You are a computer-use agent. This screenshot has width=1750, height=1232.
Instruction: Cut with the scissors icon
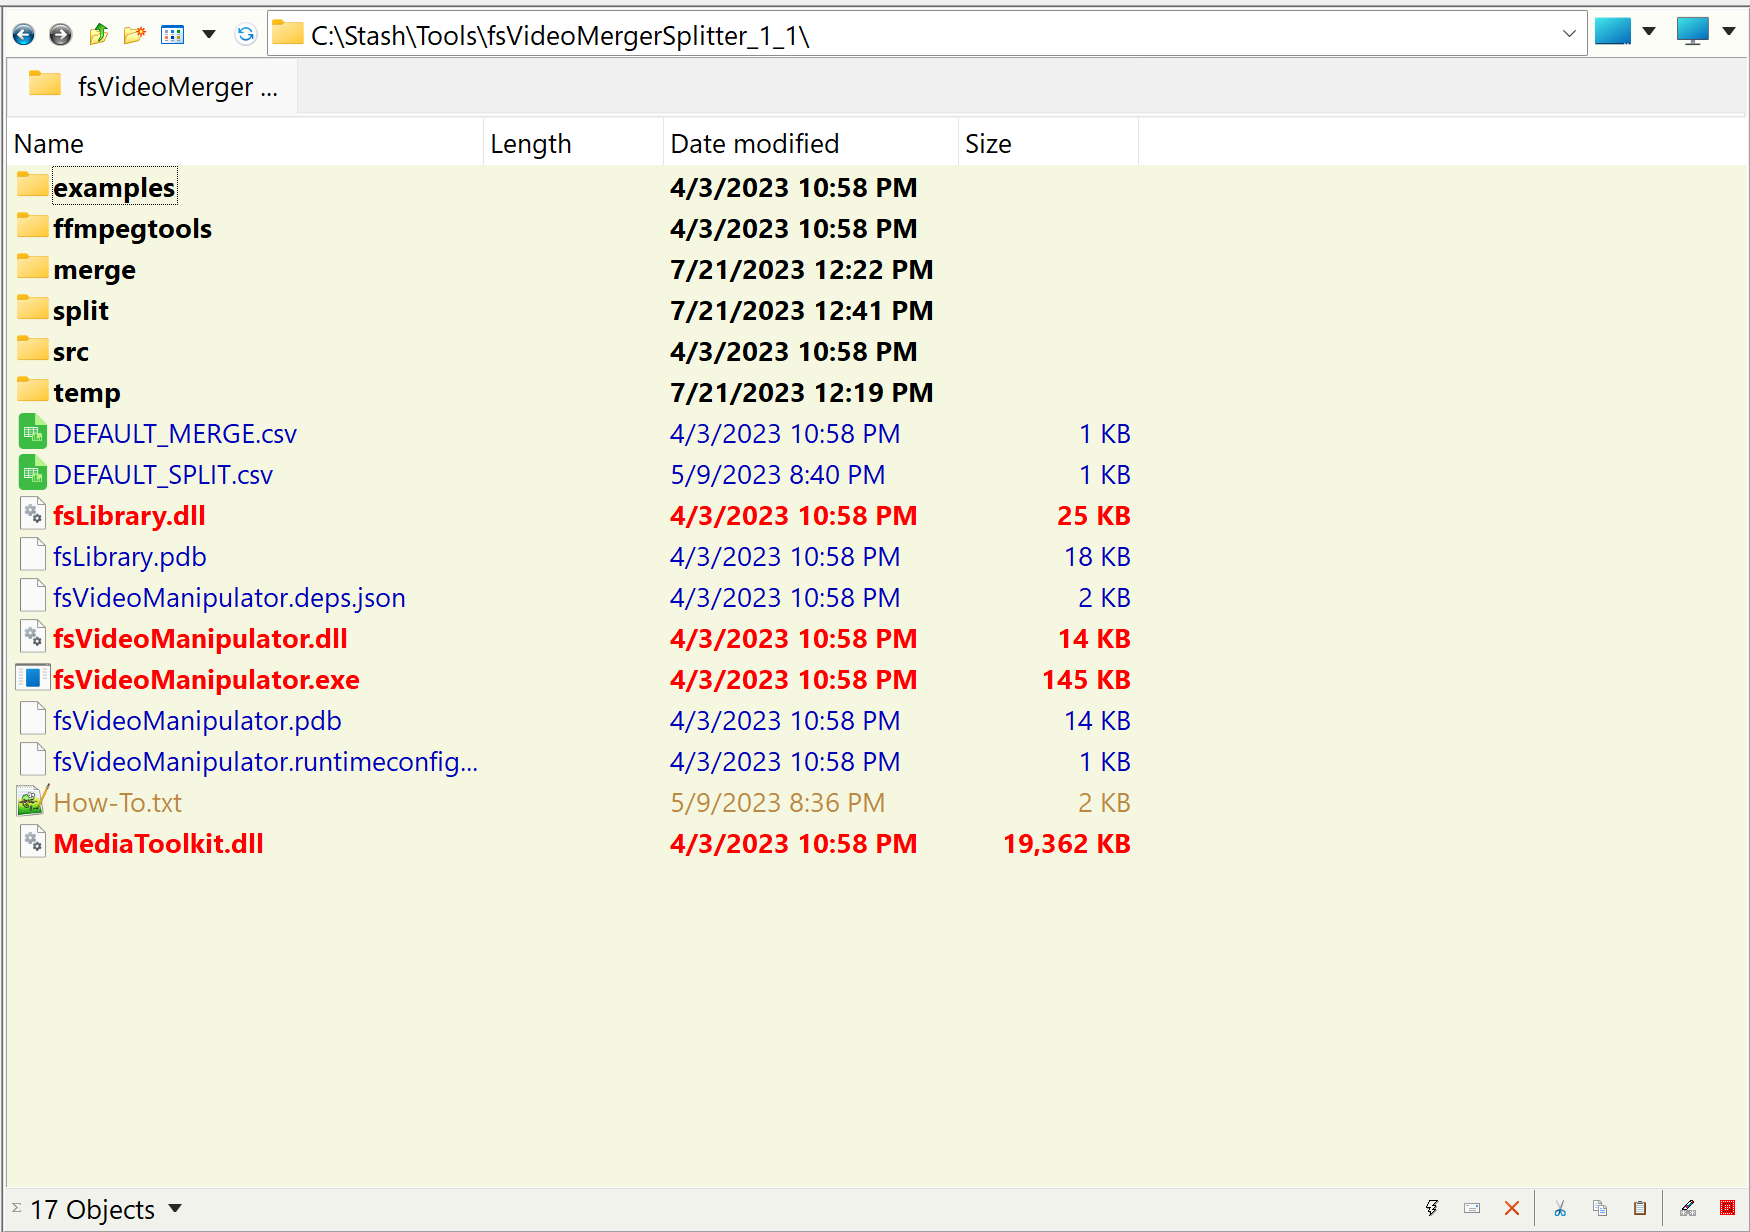point(1560,1208)
